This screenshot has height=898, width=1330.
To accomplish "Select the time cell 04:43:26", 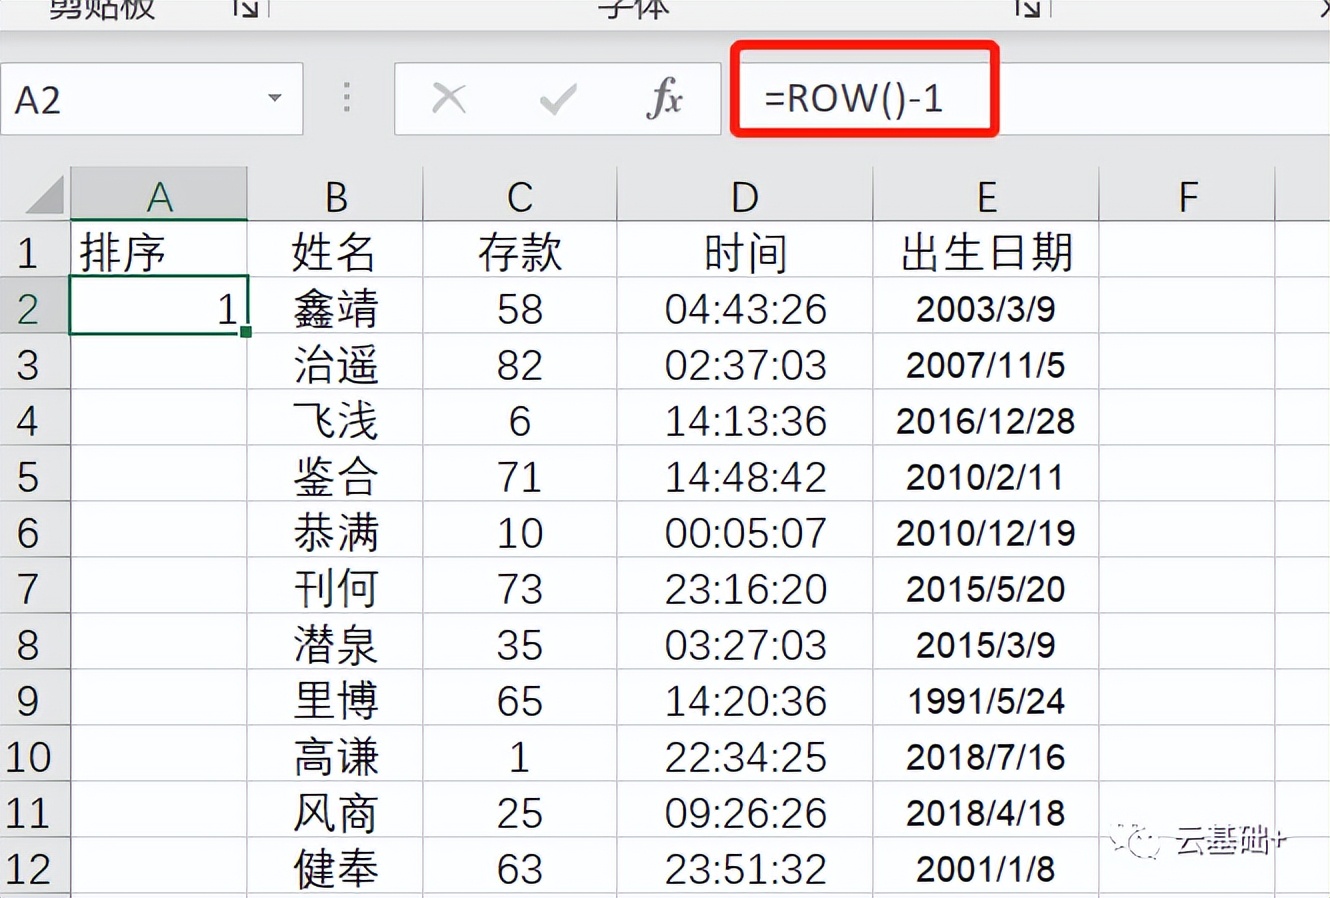I will click(x=743, y=308).
